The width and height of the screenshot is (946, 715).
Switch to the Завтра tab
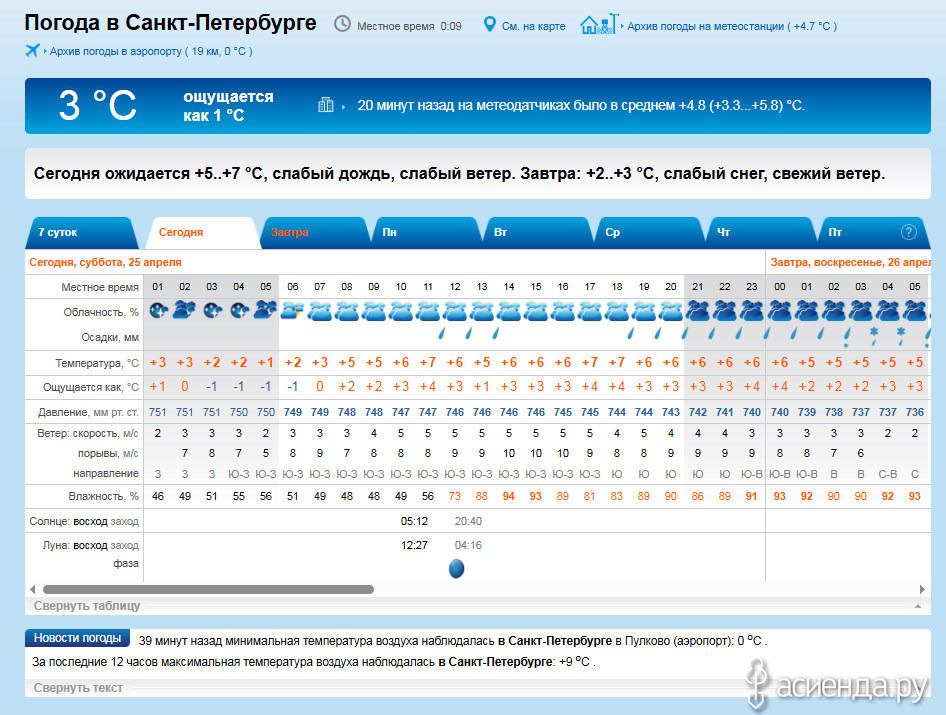(289, 232)
